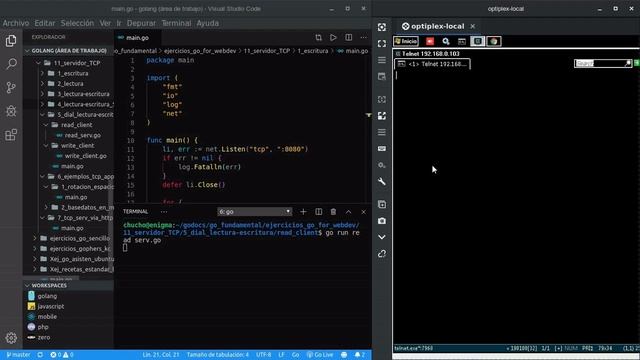Open the Depurar menu
The width and height of the screenshot is (640, 360).
click(141, 23)
